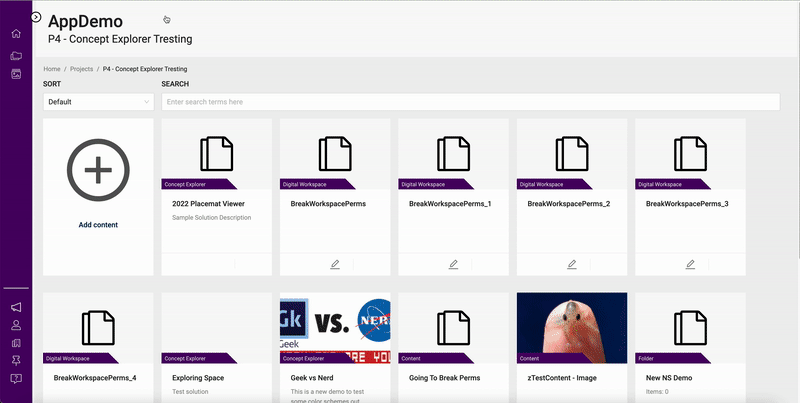
Task: Click the edit pencil on BreakWorkspacePerms_3
Action: 690,264
